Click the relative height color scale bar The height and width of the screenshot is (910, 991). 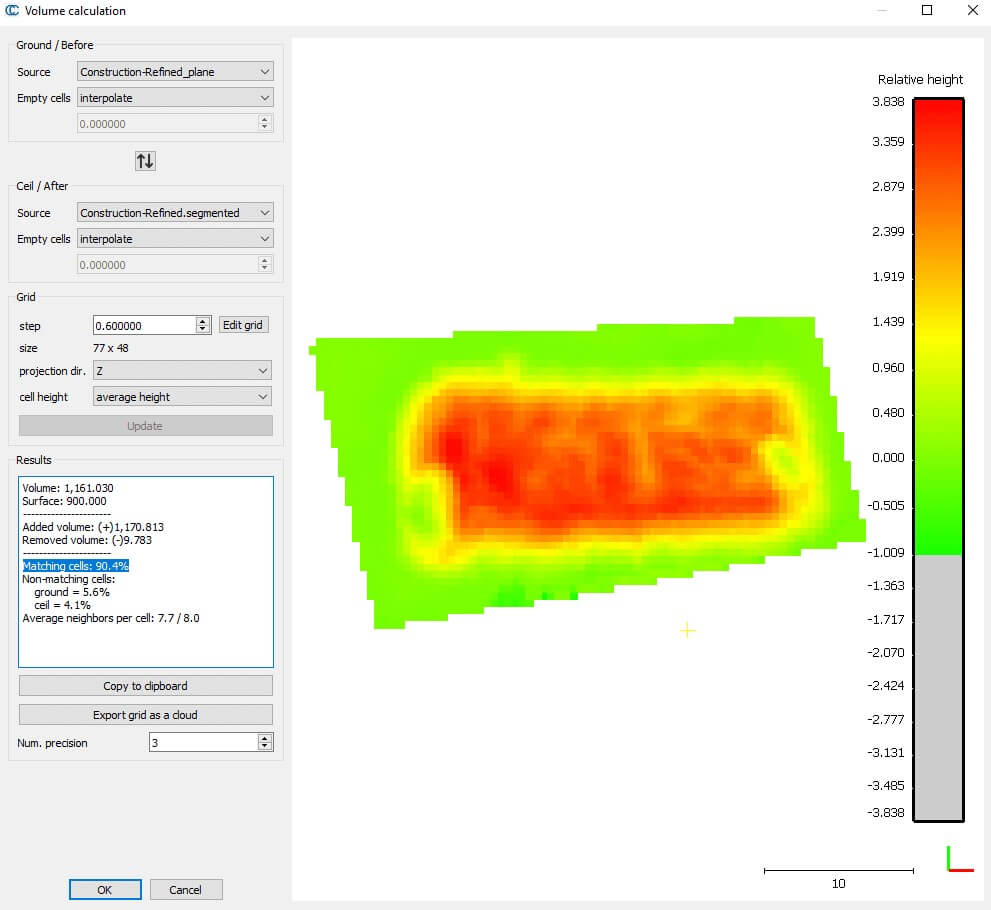pos(938,459)
